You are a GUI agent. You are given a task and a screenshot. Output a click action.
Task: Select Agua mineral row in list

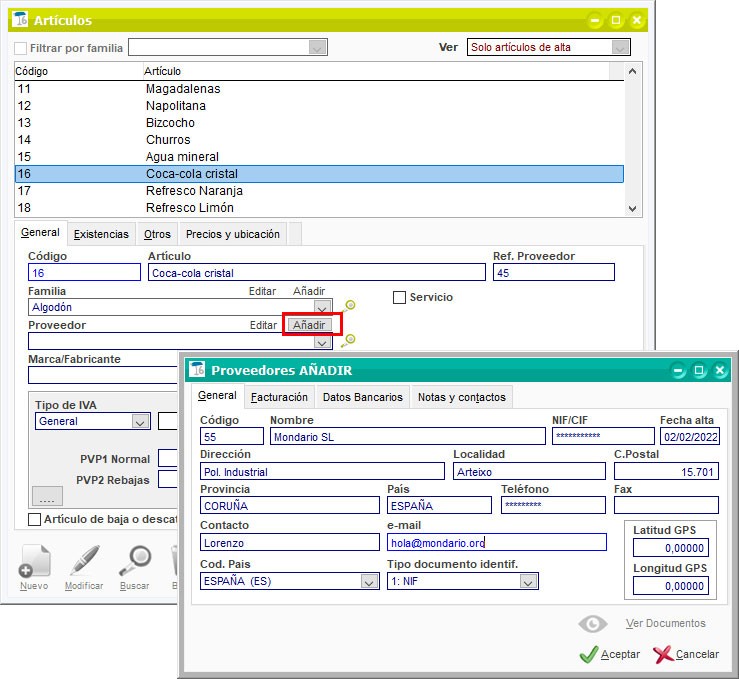tap(319, 157)
